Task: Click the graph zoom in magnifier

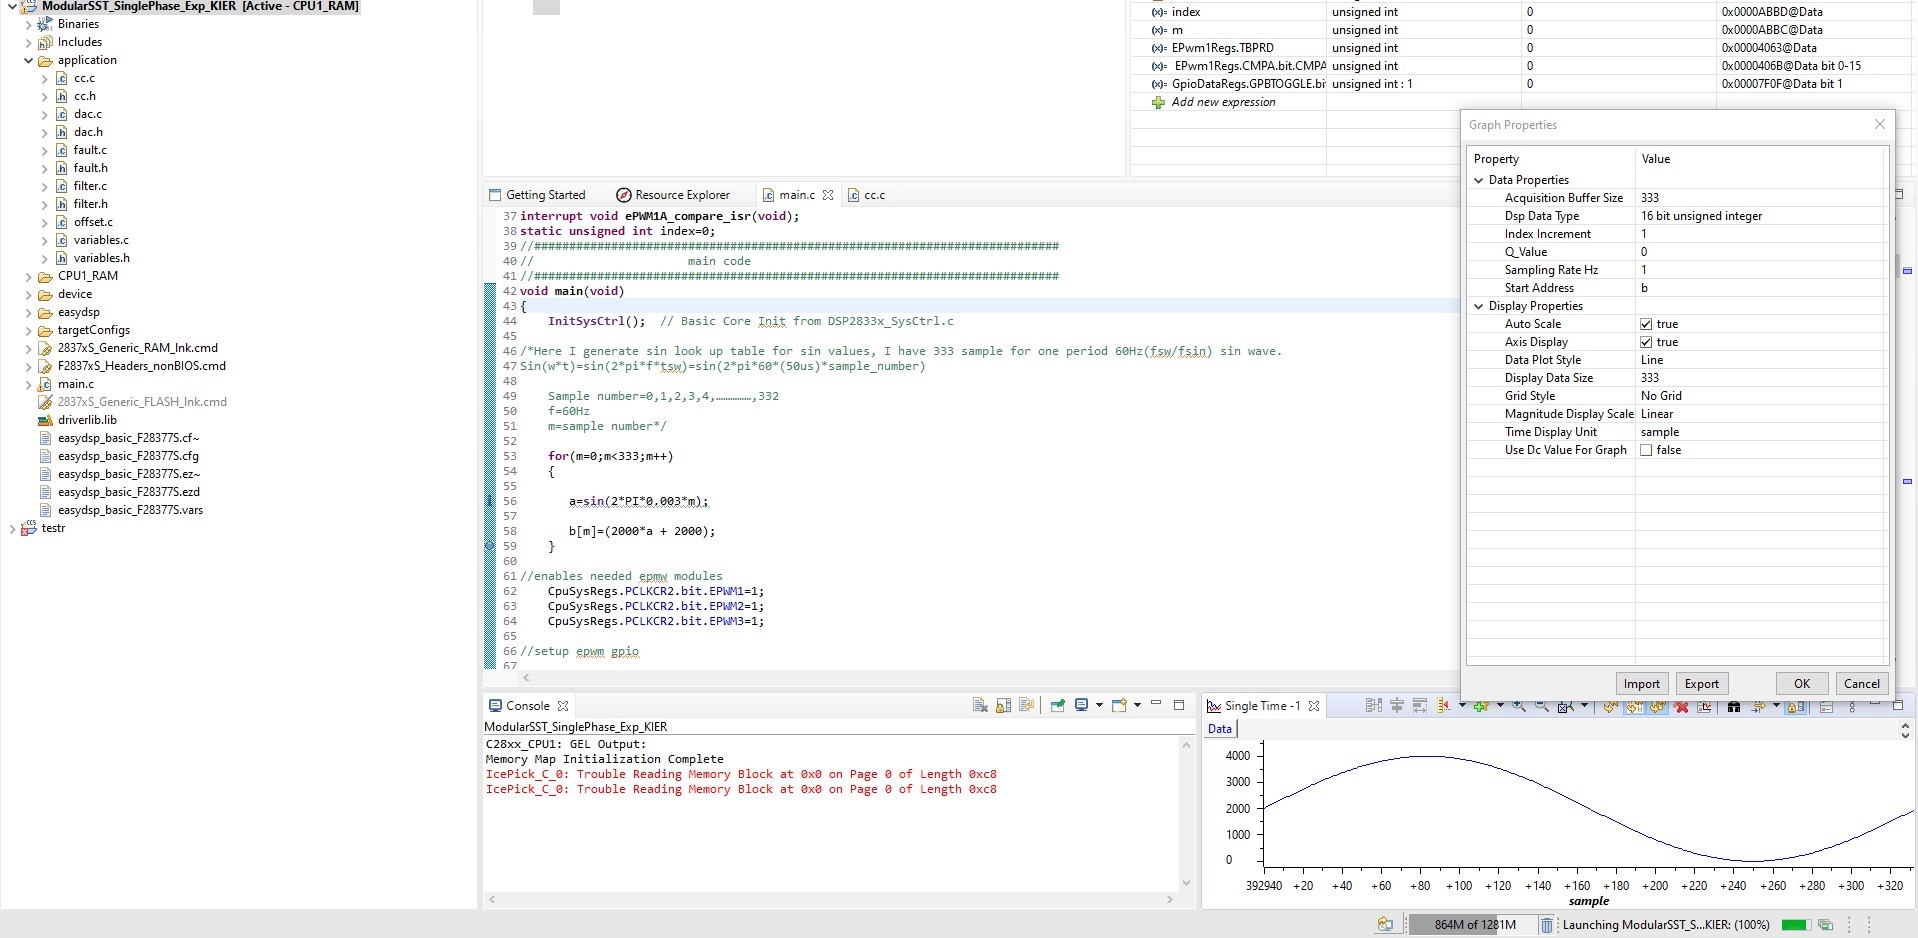Action: (1519, 705)
